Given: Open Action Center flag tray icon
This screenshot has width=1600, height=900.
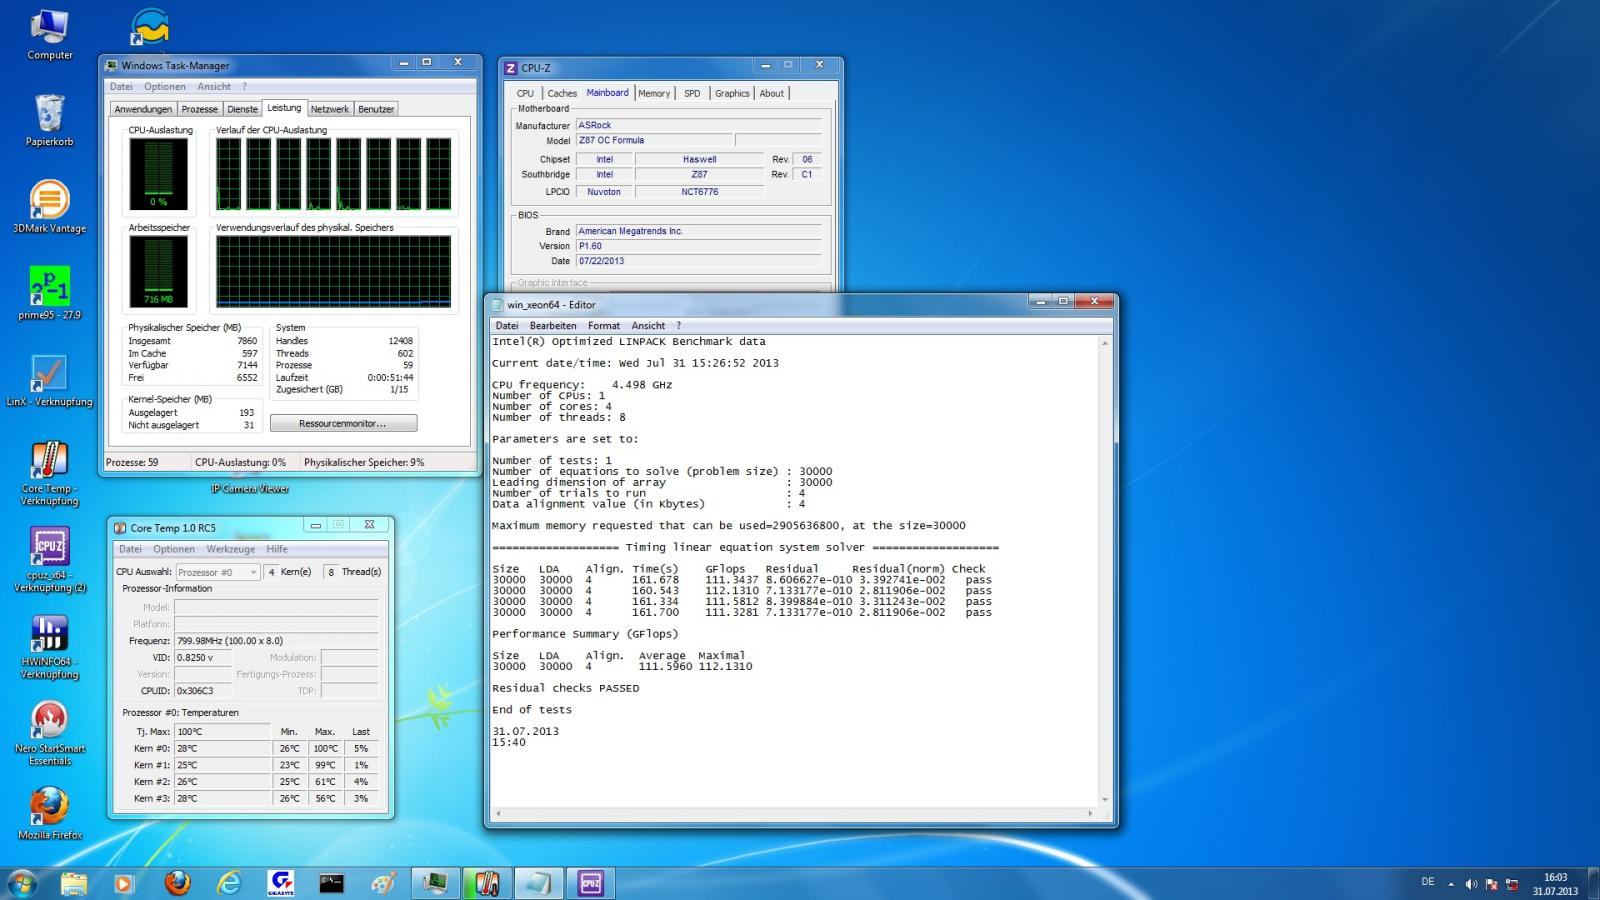Looking at the screenshot, I should (x=1492, y=884).
